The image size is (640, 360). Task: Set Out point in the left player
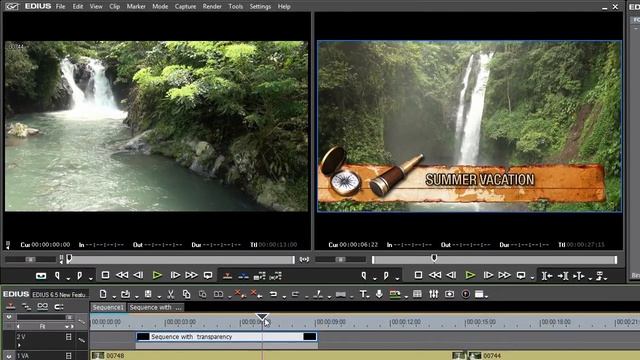coord(80,276)
